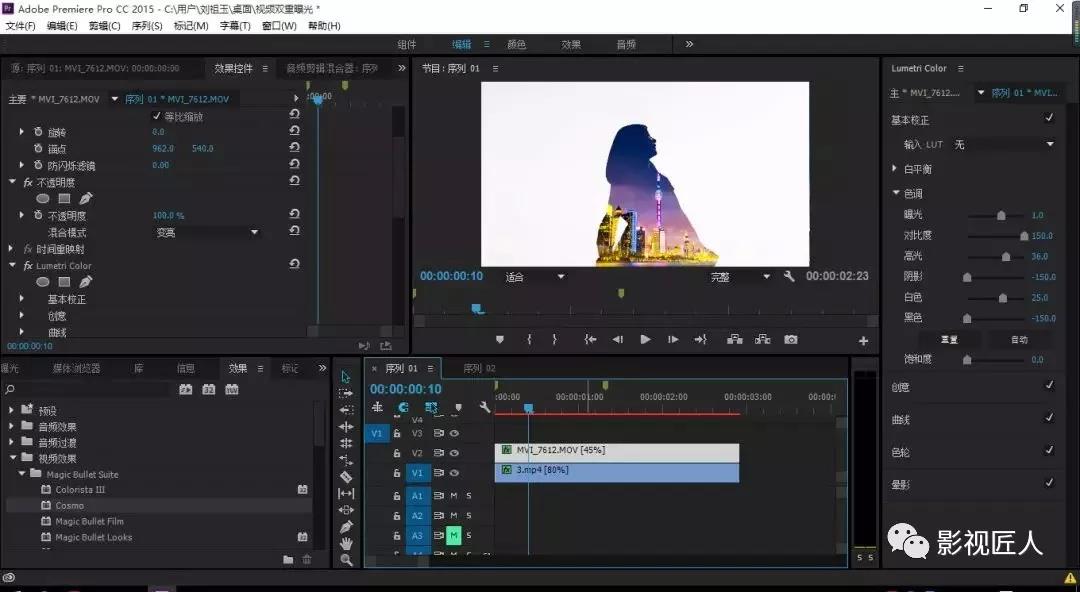Click the Export Frame camera icon
1080x592 pixels.
click(791, 340)
